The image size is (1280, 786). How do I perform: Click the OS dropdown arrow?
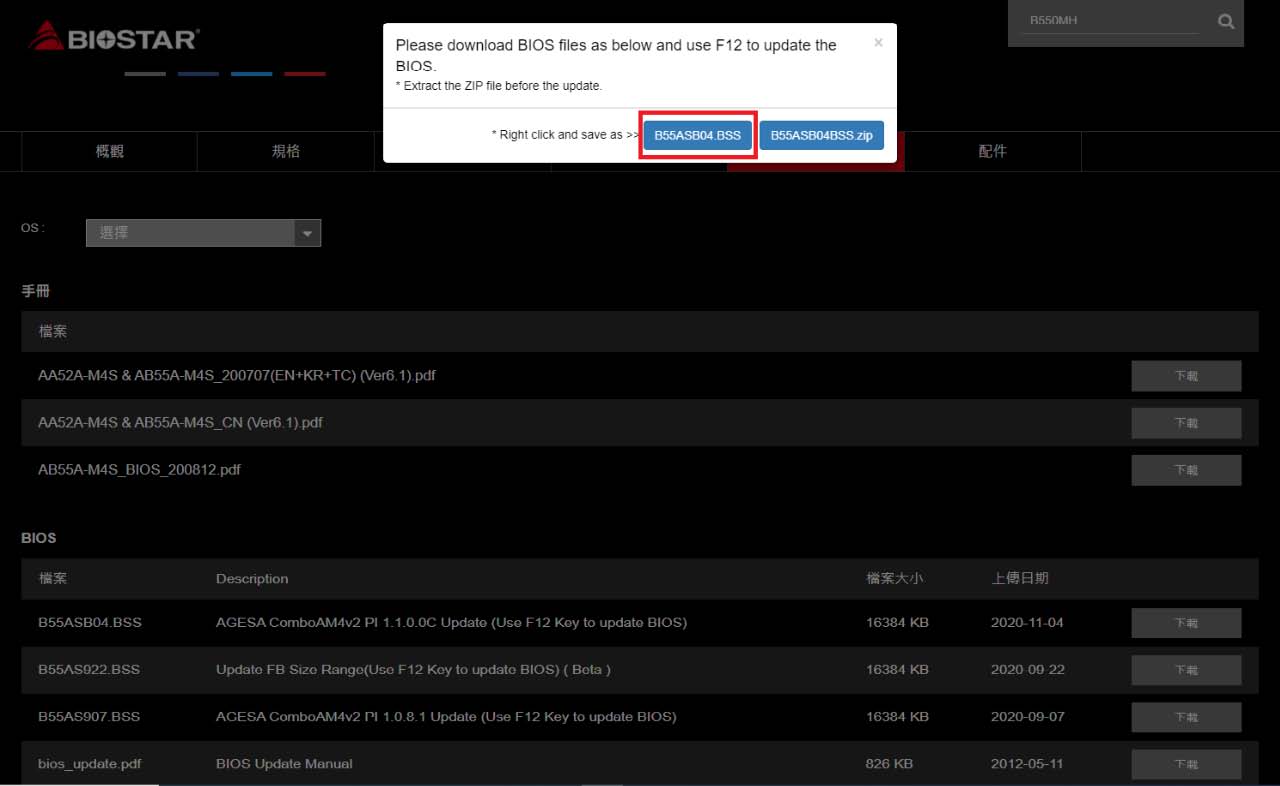(307, 233)
